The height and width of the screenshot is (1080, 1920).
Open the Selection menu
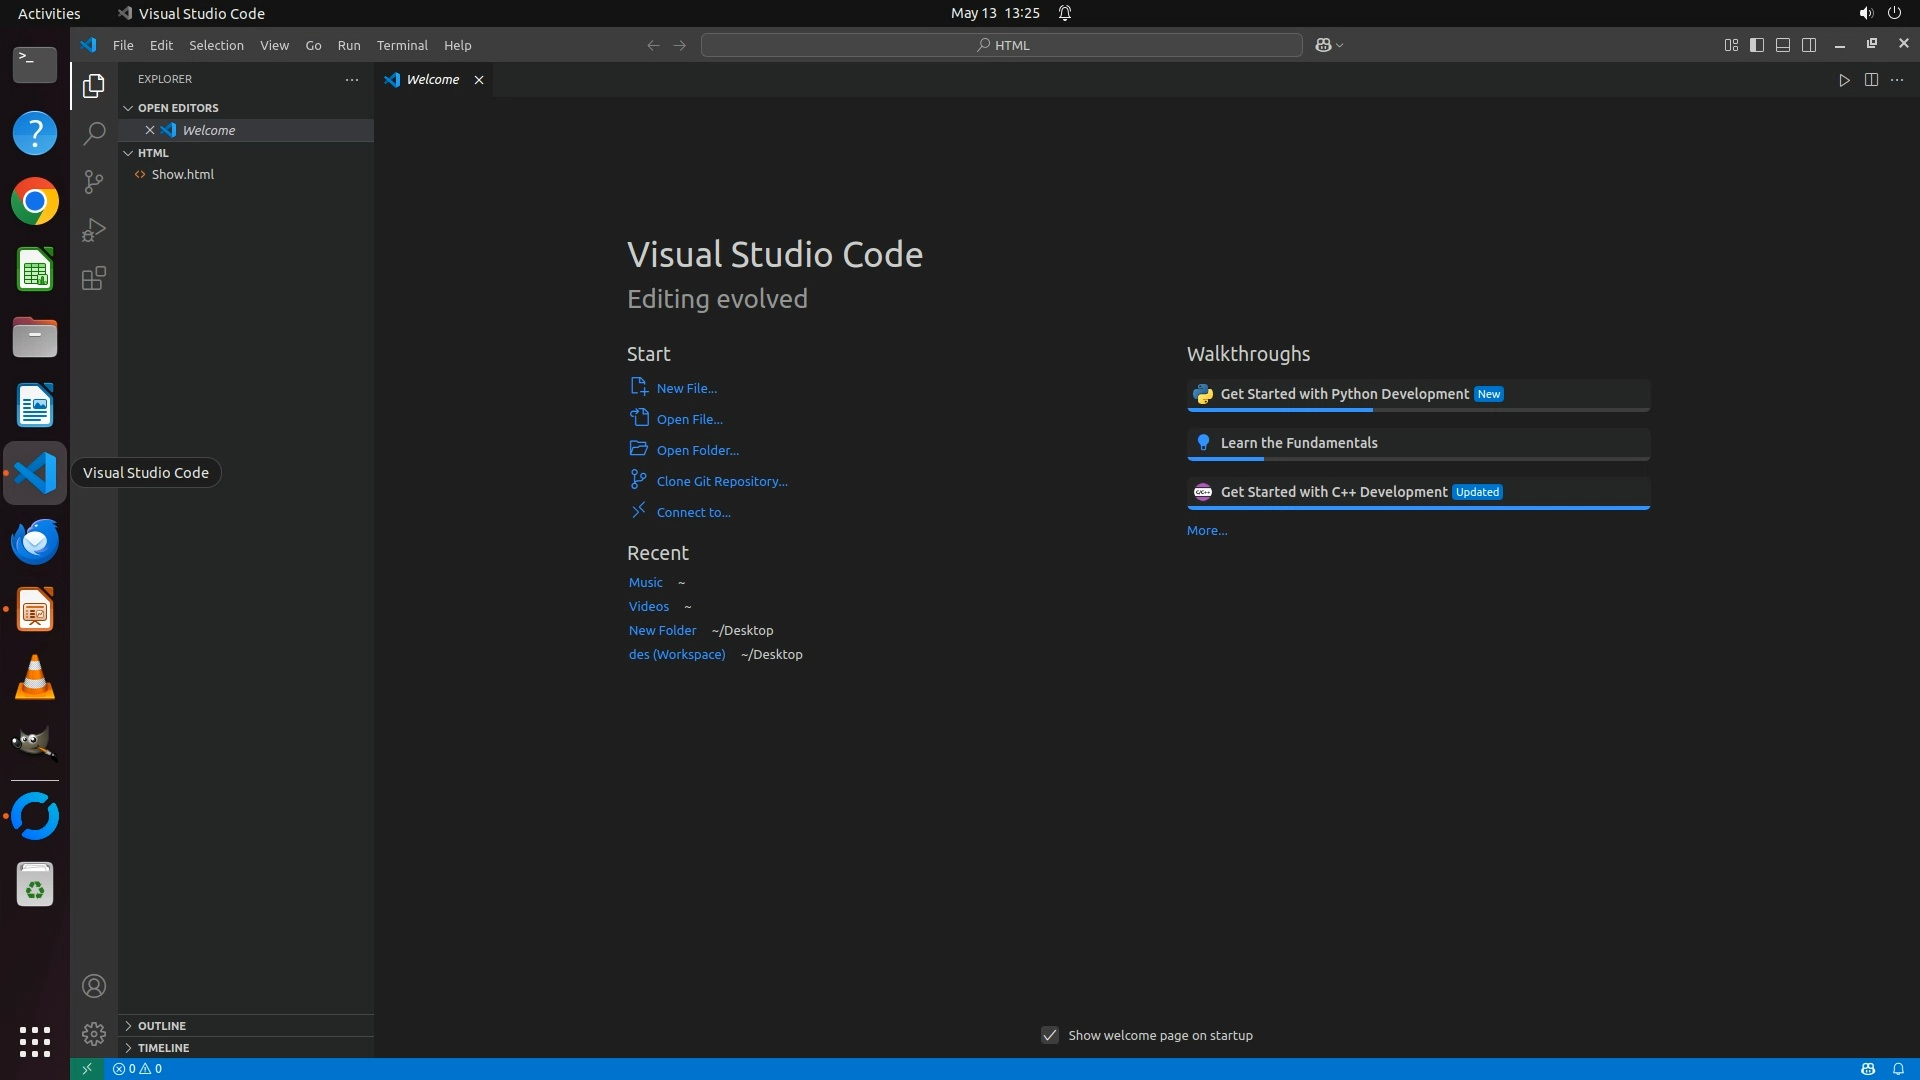216,45
